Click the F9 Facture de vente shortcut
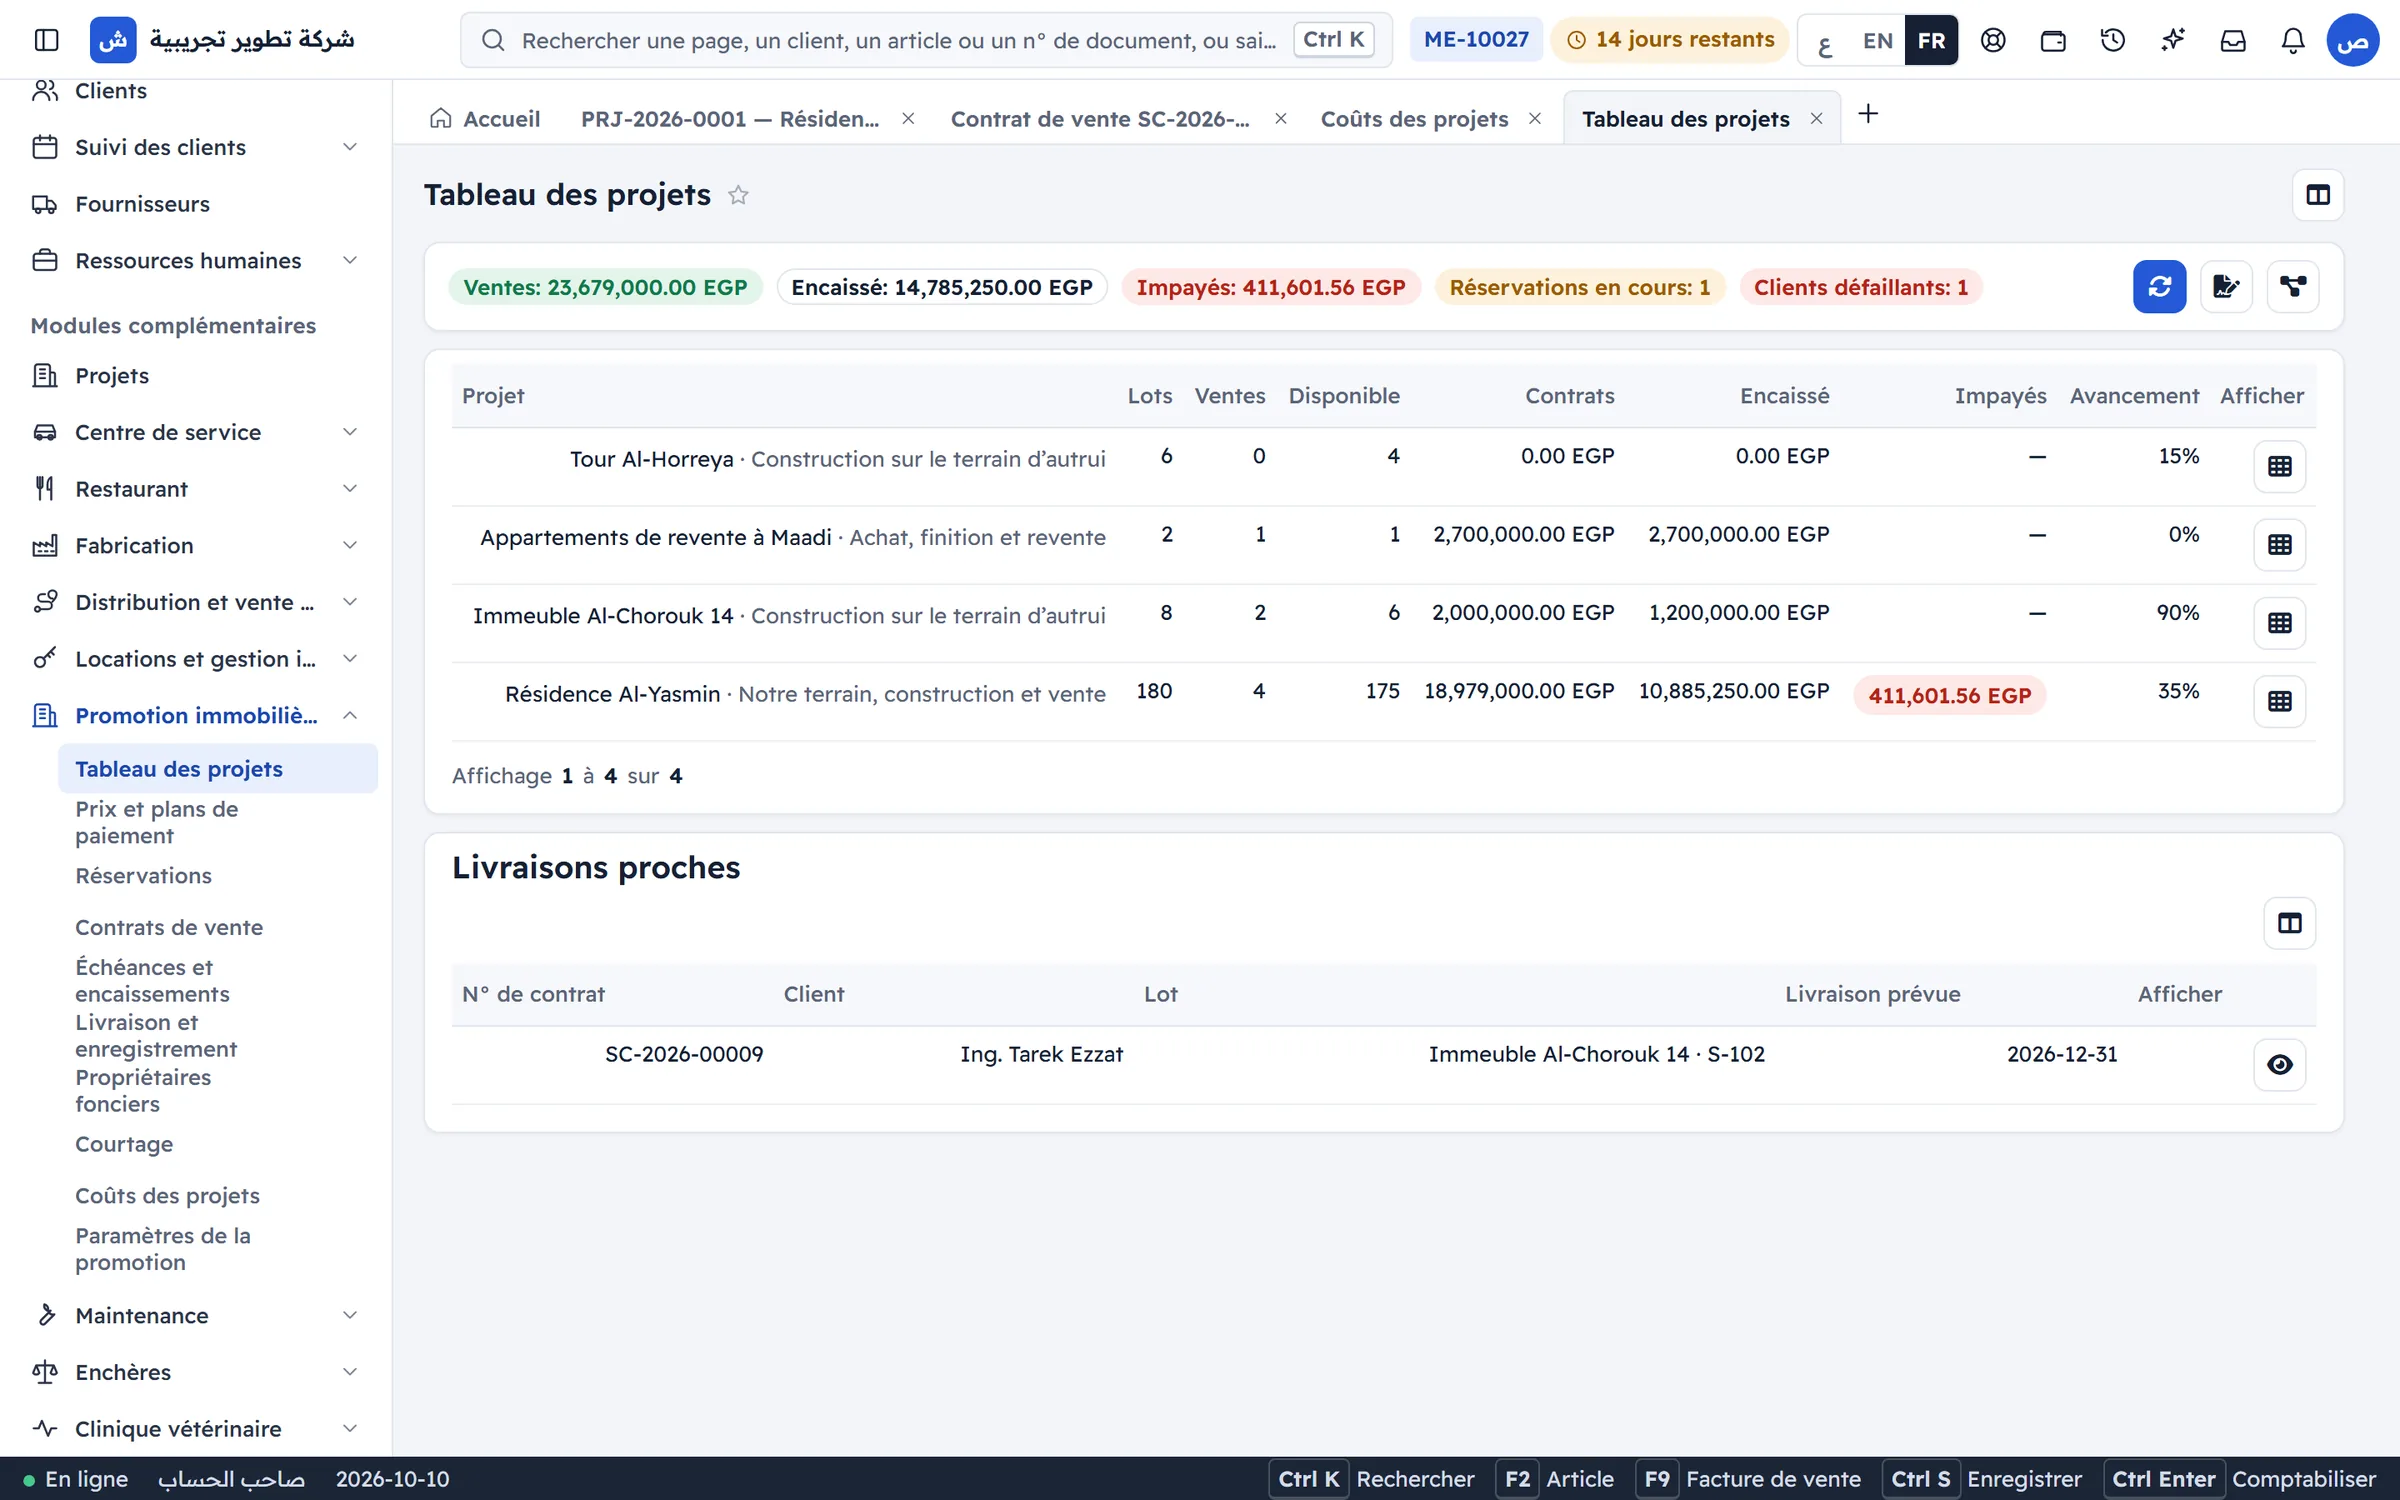The image size is (2400, 1500). point(1749,1479)
